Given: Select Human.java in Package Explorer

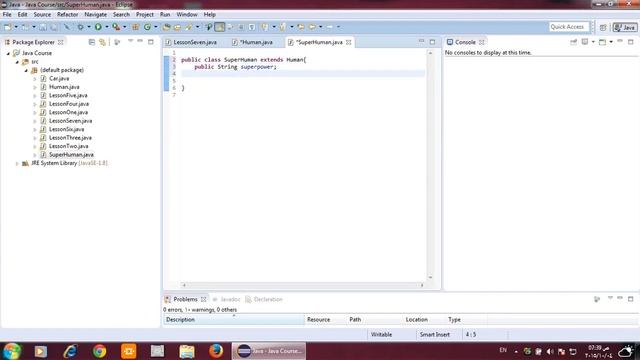Looking at the screenshot, I should point(64,87).
